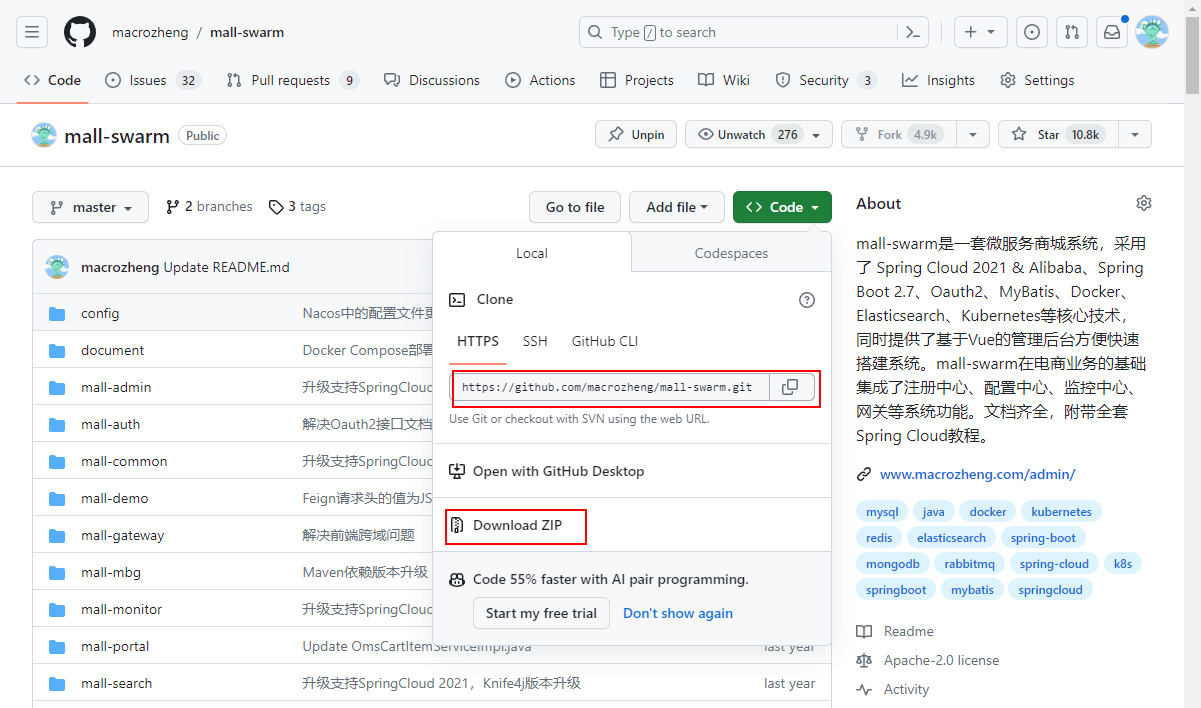Viewport: 1201px width, 708px height.
Task: Switch to the Pull requests tab
Action: 292,80
